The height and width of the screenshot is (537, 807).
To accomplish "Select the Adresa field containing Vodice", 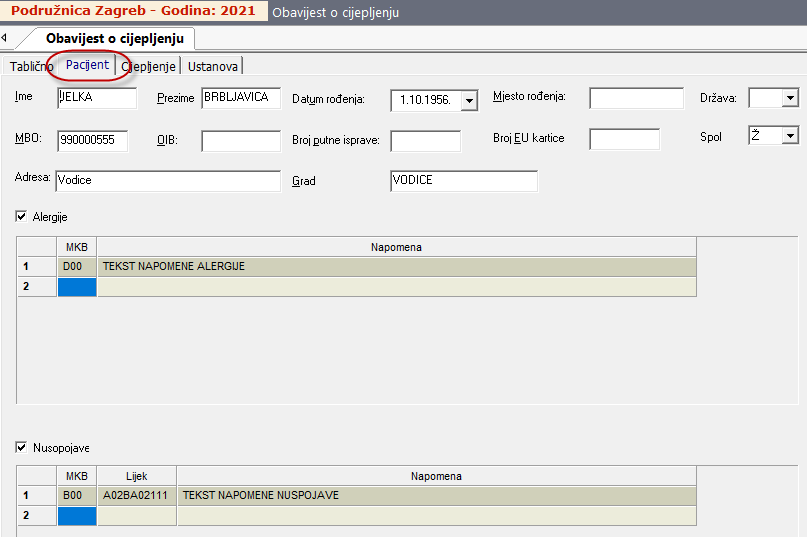I will 168,181.
